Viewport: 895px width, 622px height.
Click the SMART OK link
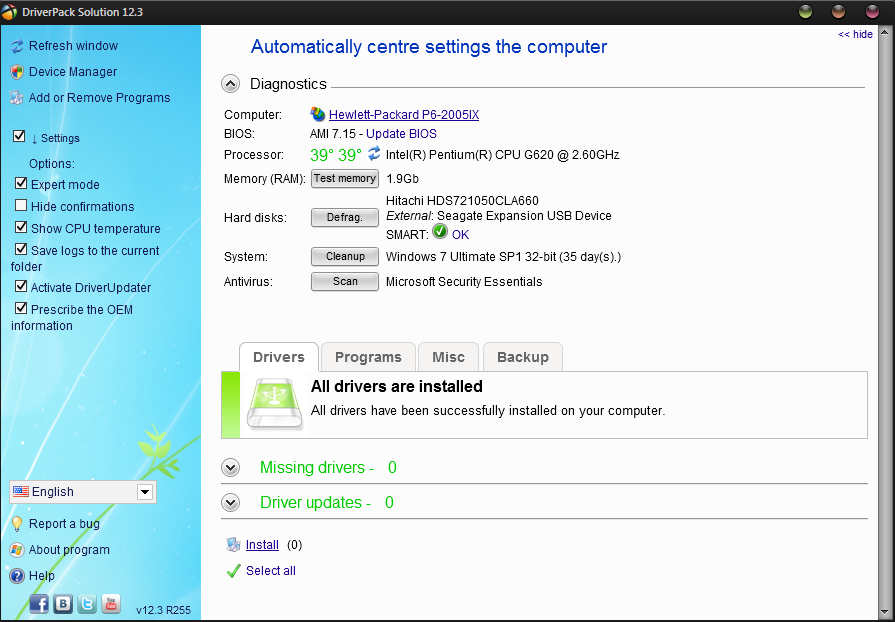(461, 235)
